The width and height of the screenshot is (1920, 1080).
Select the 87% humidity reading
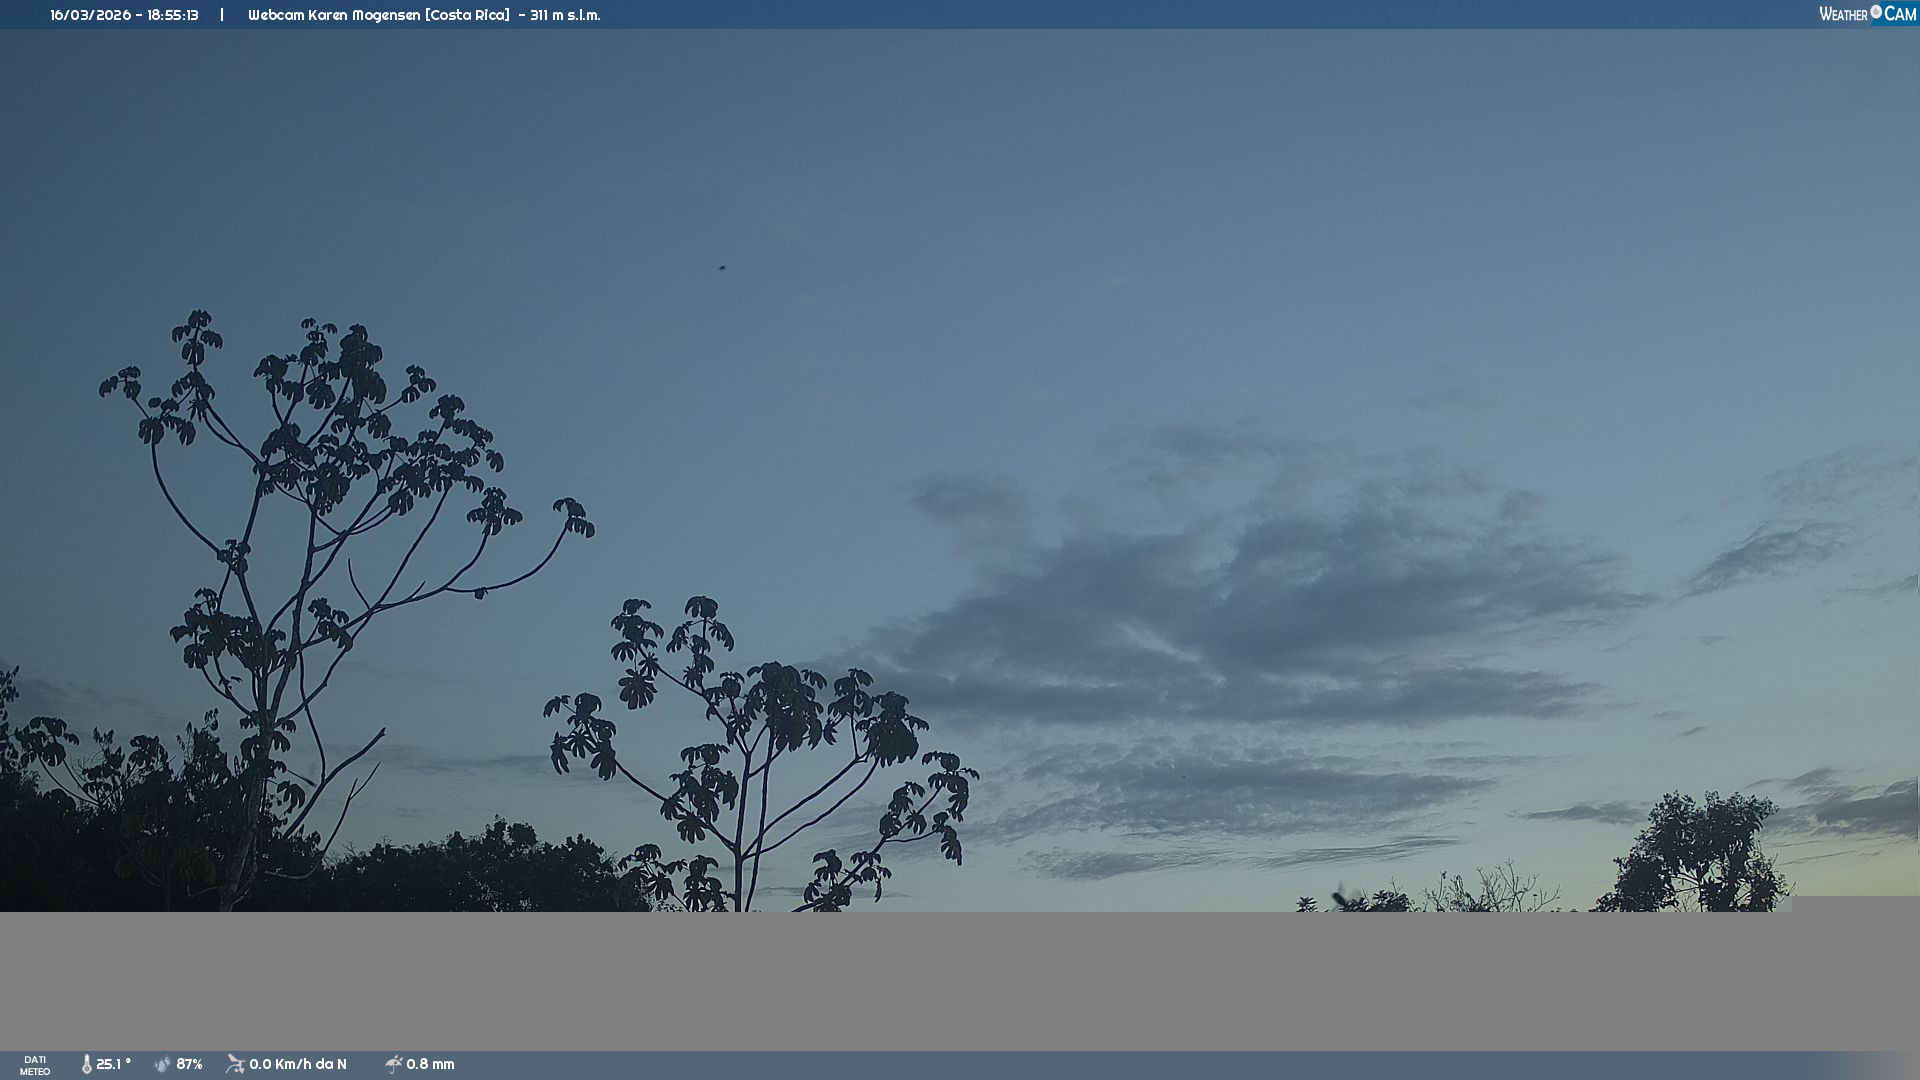click(x=189, y=1064)
